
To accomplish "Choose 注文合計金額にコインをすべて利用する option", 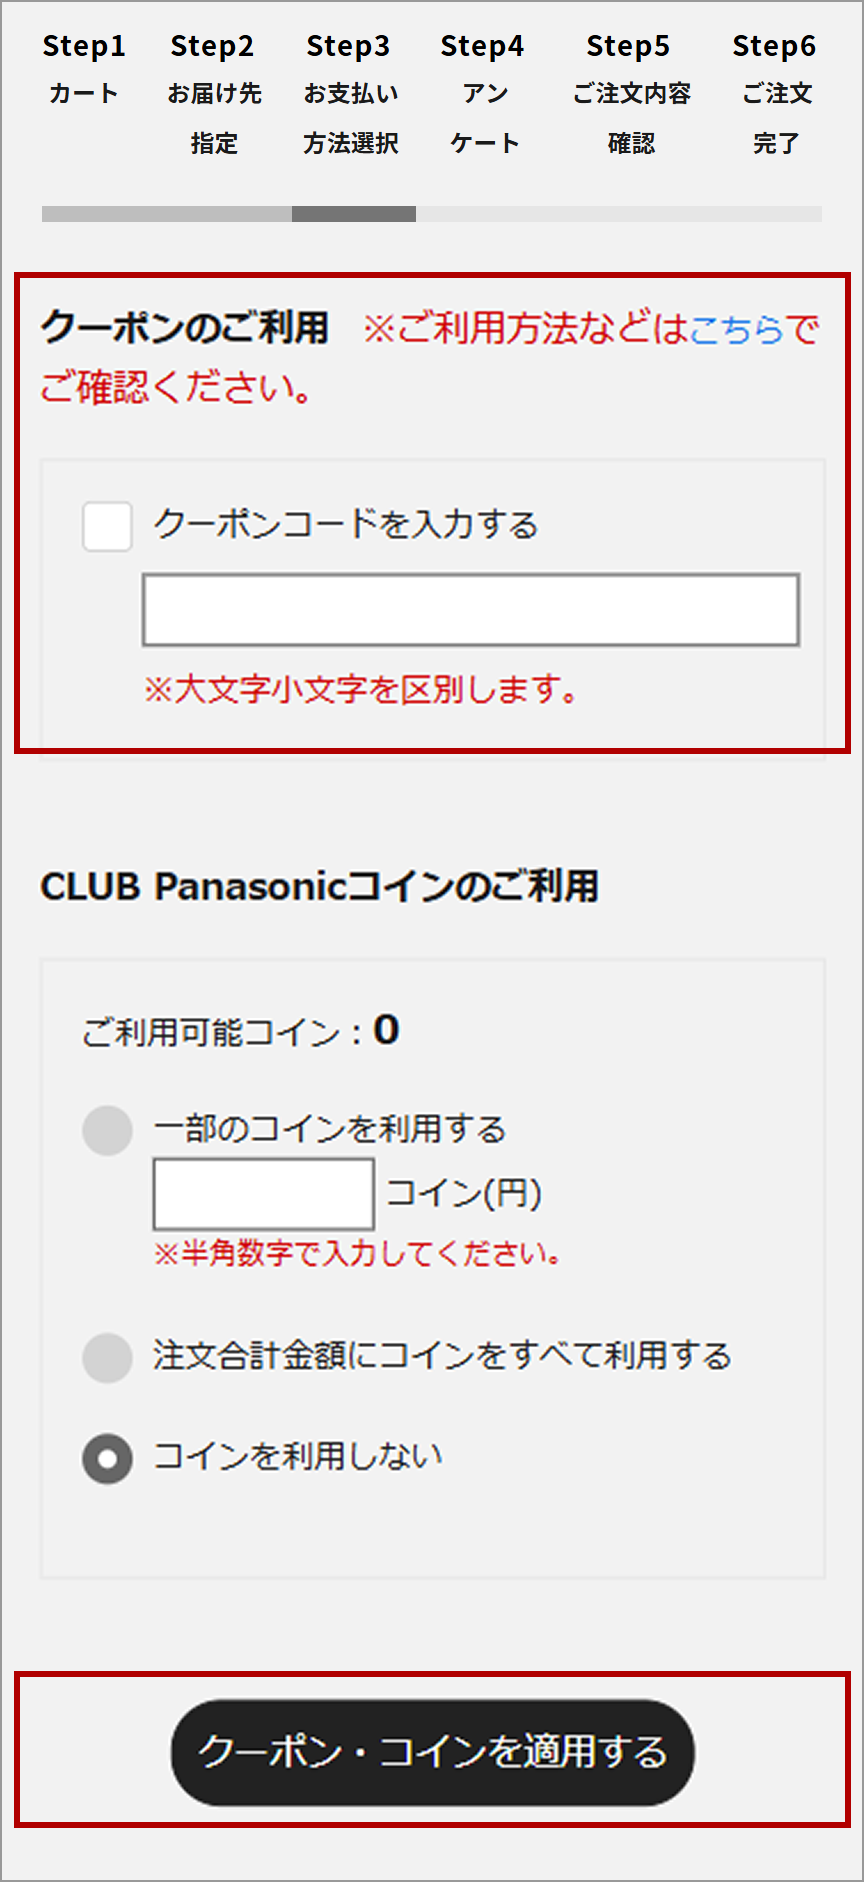I will click(x=106, y=1357).
